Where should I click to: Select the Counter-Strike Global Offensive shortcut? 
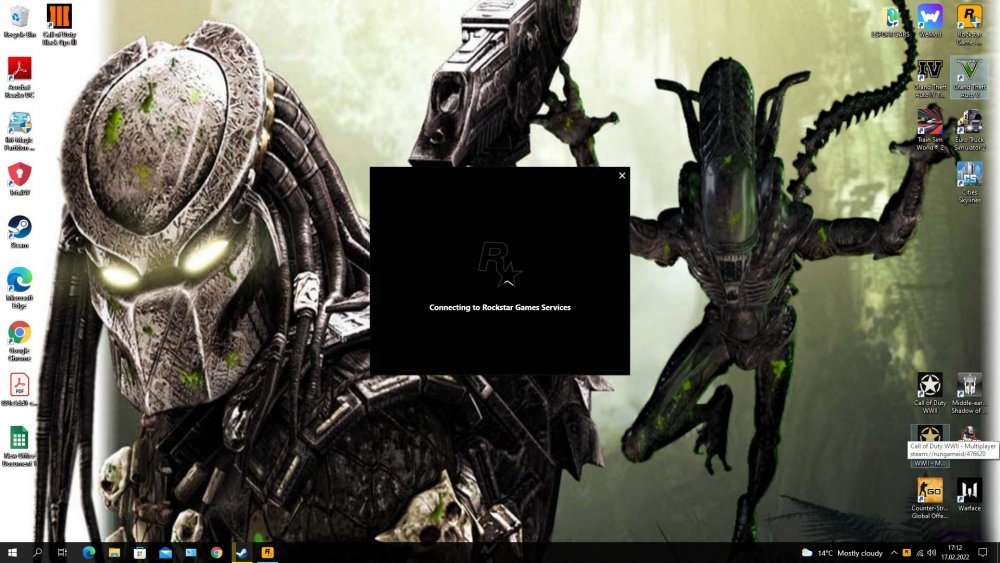930,499
